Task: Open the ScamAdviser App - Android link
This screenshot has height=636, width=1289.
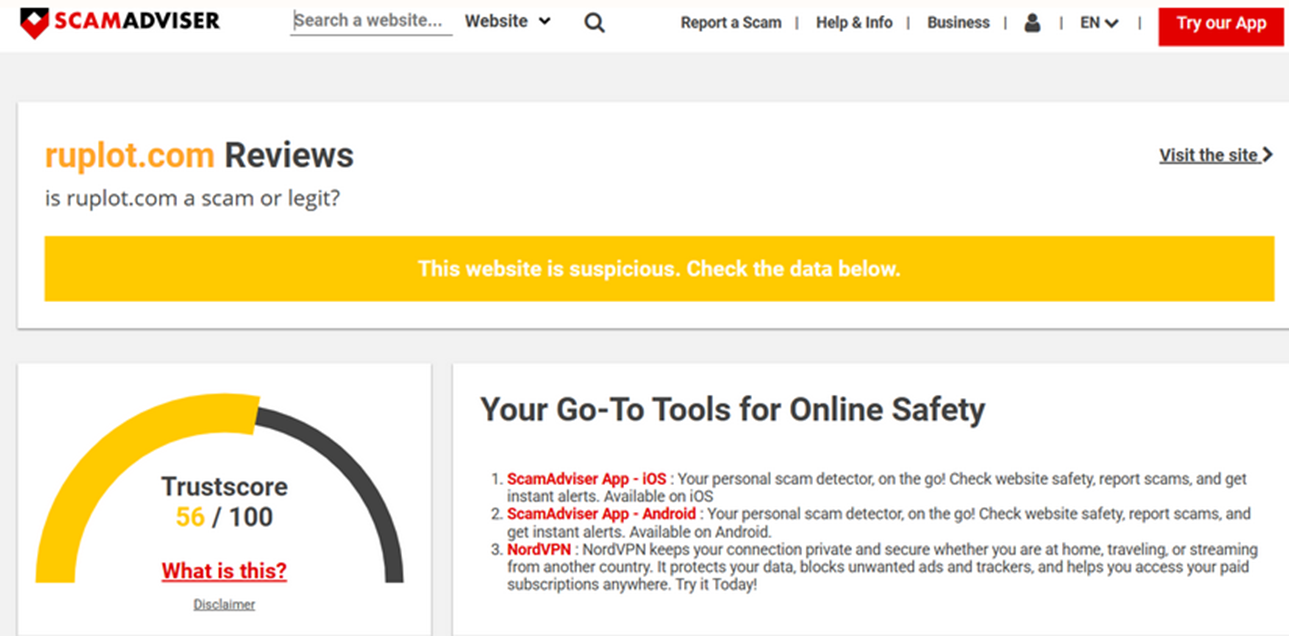Action: point(601,514)
